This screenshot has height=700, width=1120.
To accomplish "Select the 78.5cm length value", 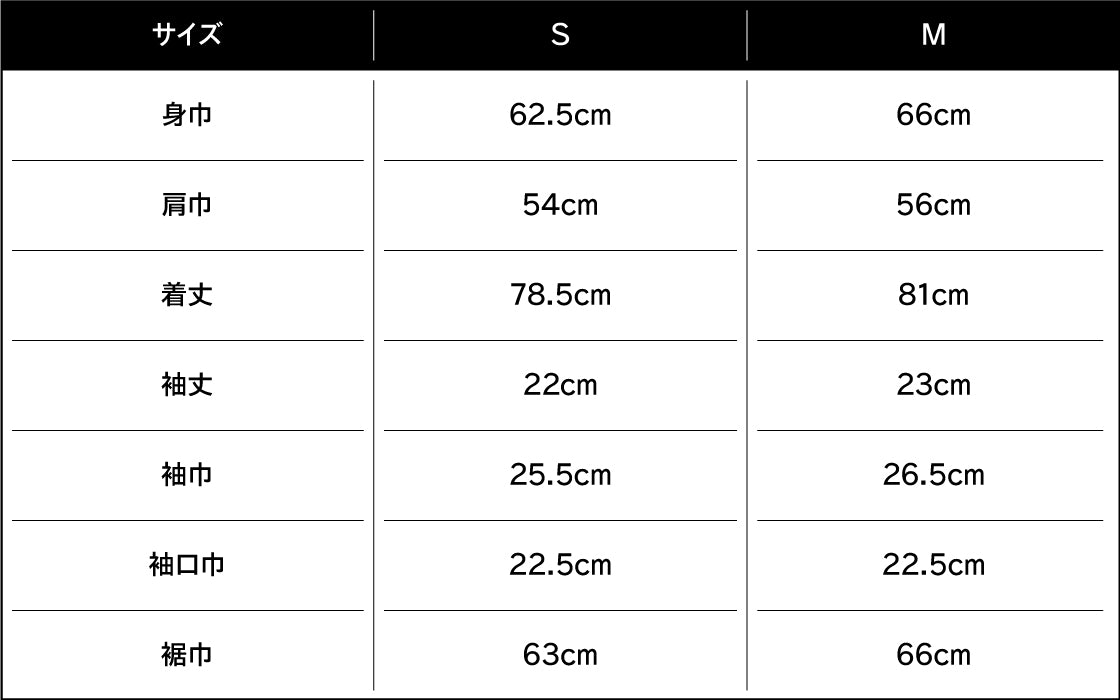I will [560, 296].
